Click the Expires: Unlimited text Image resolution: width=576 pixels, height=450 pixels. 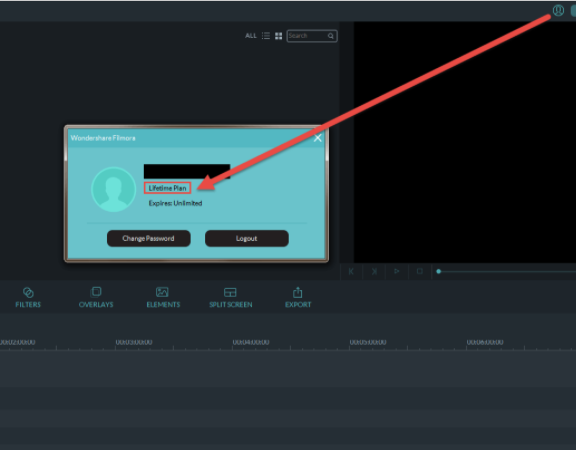tap(175, 203)
